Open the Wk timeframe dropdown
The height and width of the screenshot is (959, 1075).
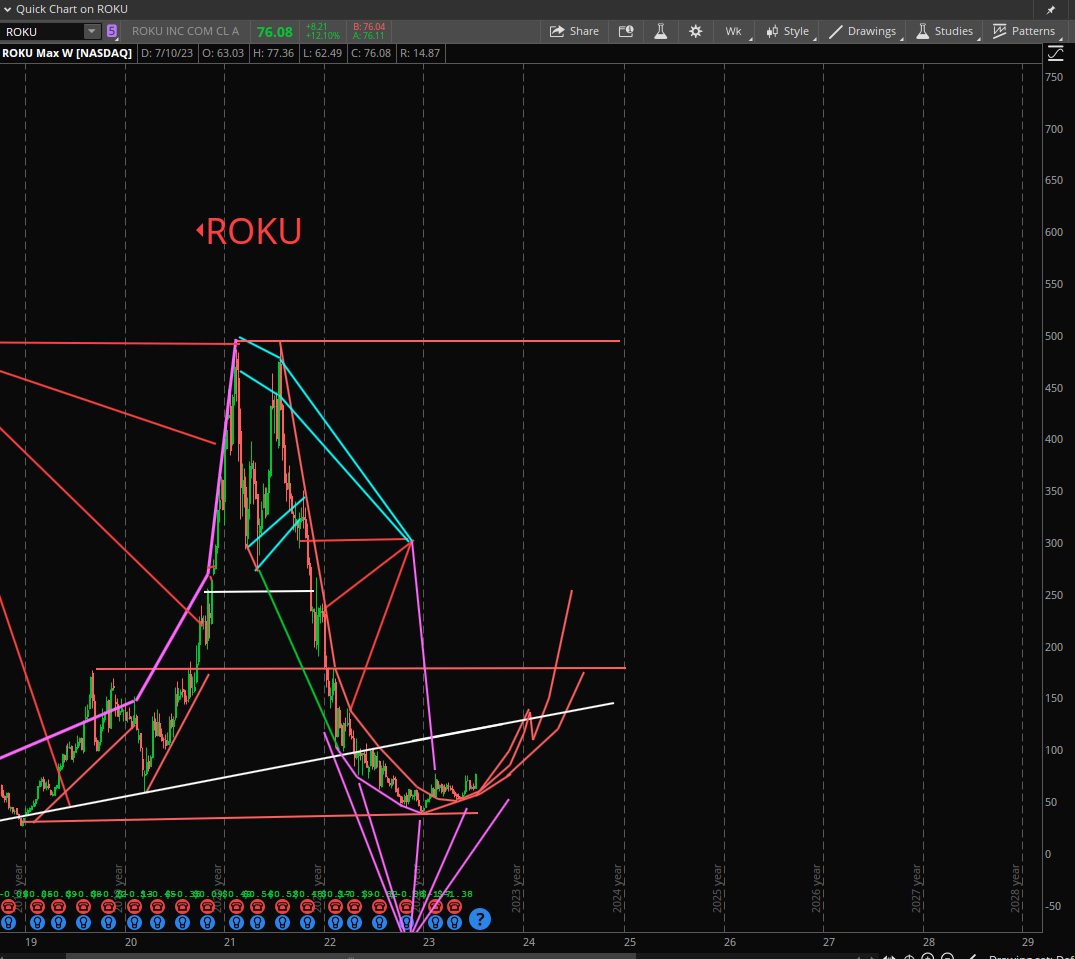click(733, 31)
